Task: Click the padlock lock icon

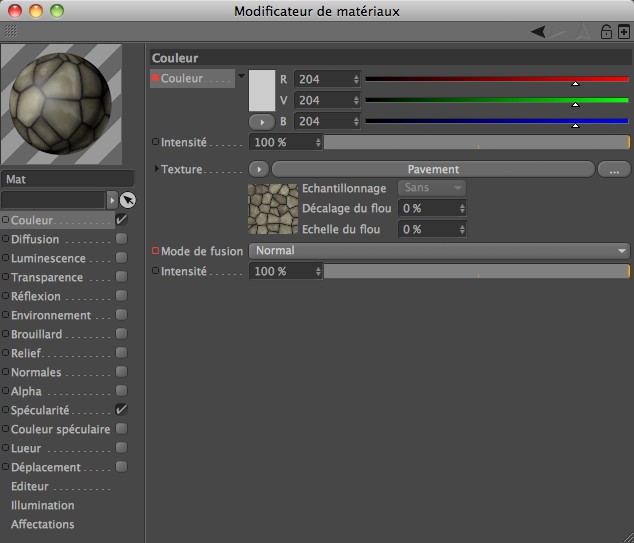Action: 606,32
